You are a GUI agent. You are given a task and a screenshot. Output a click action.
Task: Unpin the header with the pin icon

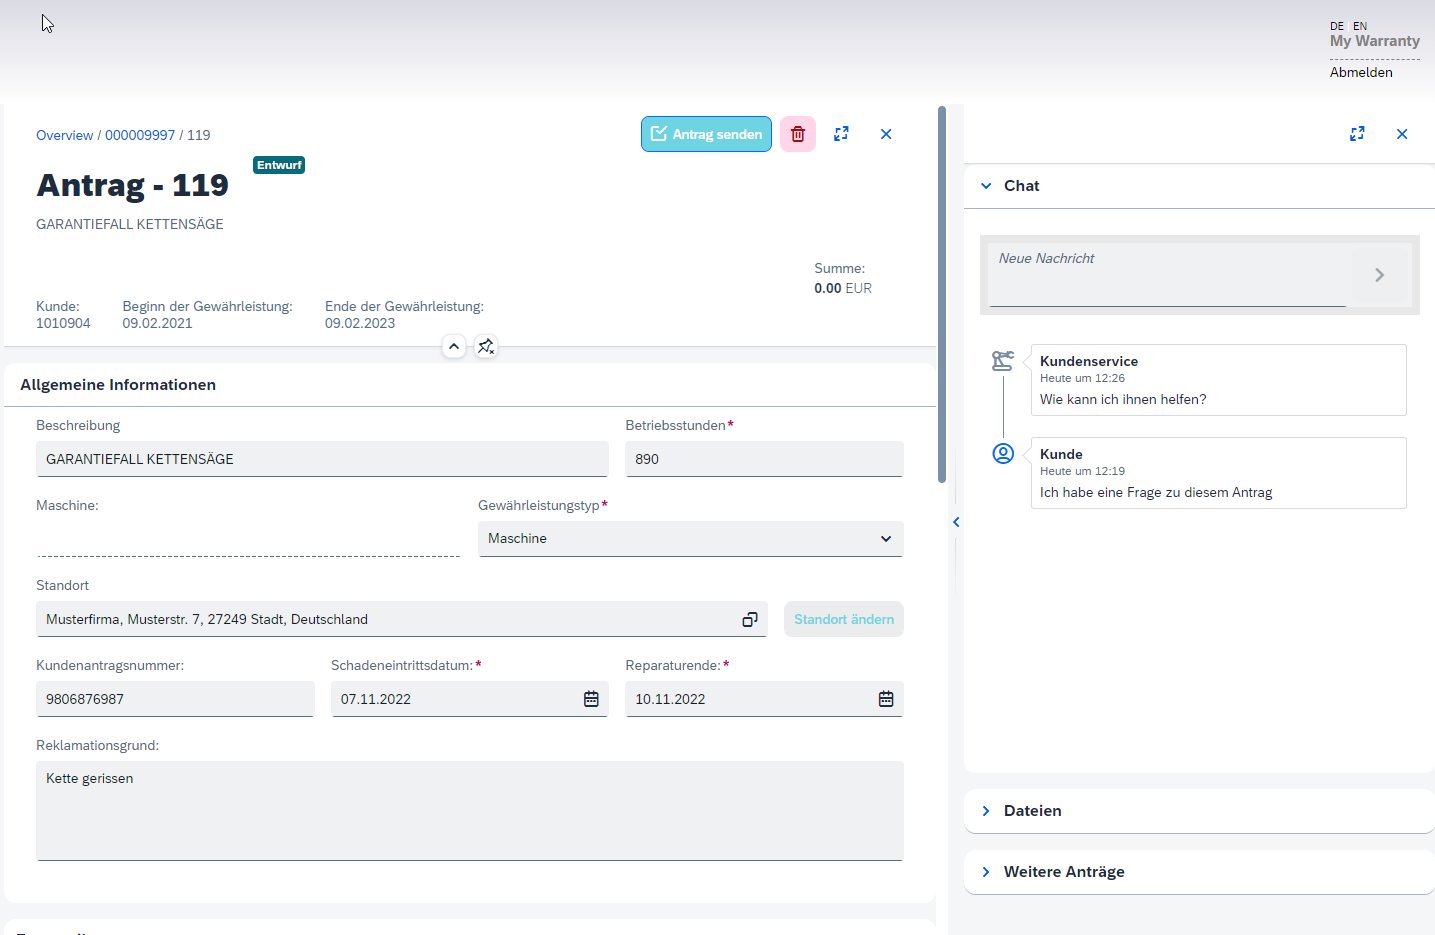coord(486,346)
